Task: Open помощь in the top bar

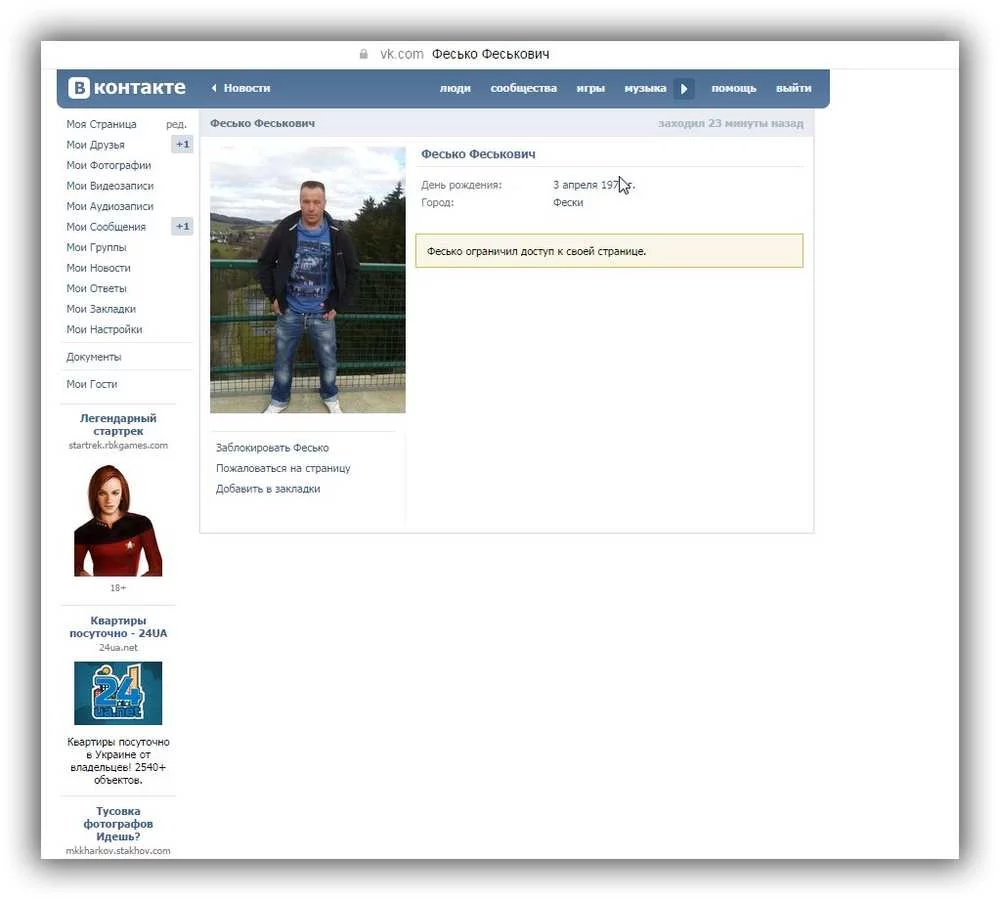Action: click(733, 88)
